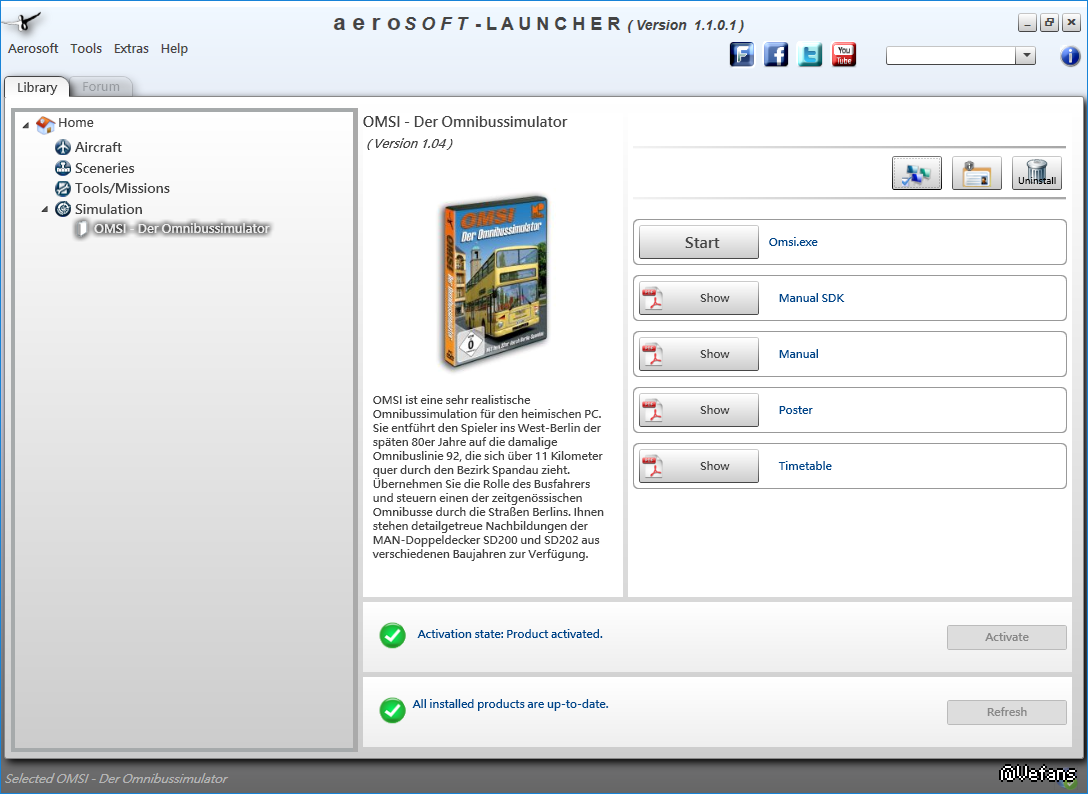Select Tools/Missions in the library tree
Image resolution: width=1088 pixels, height=794 pixels.
[x=122, y=188]
